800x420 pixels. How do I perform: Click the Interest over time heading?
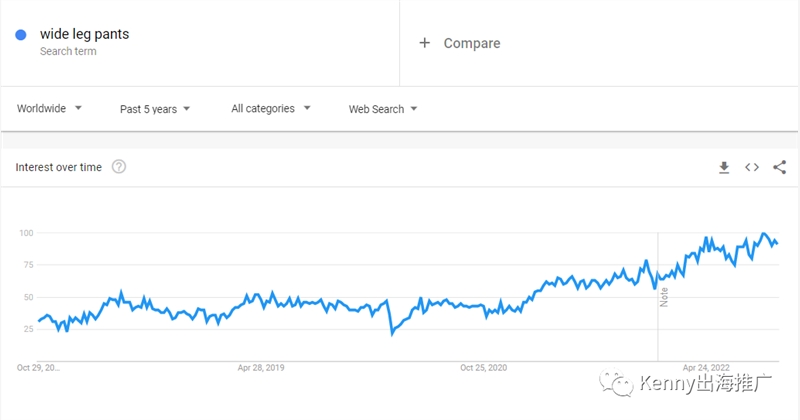click(59, 167)
